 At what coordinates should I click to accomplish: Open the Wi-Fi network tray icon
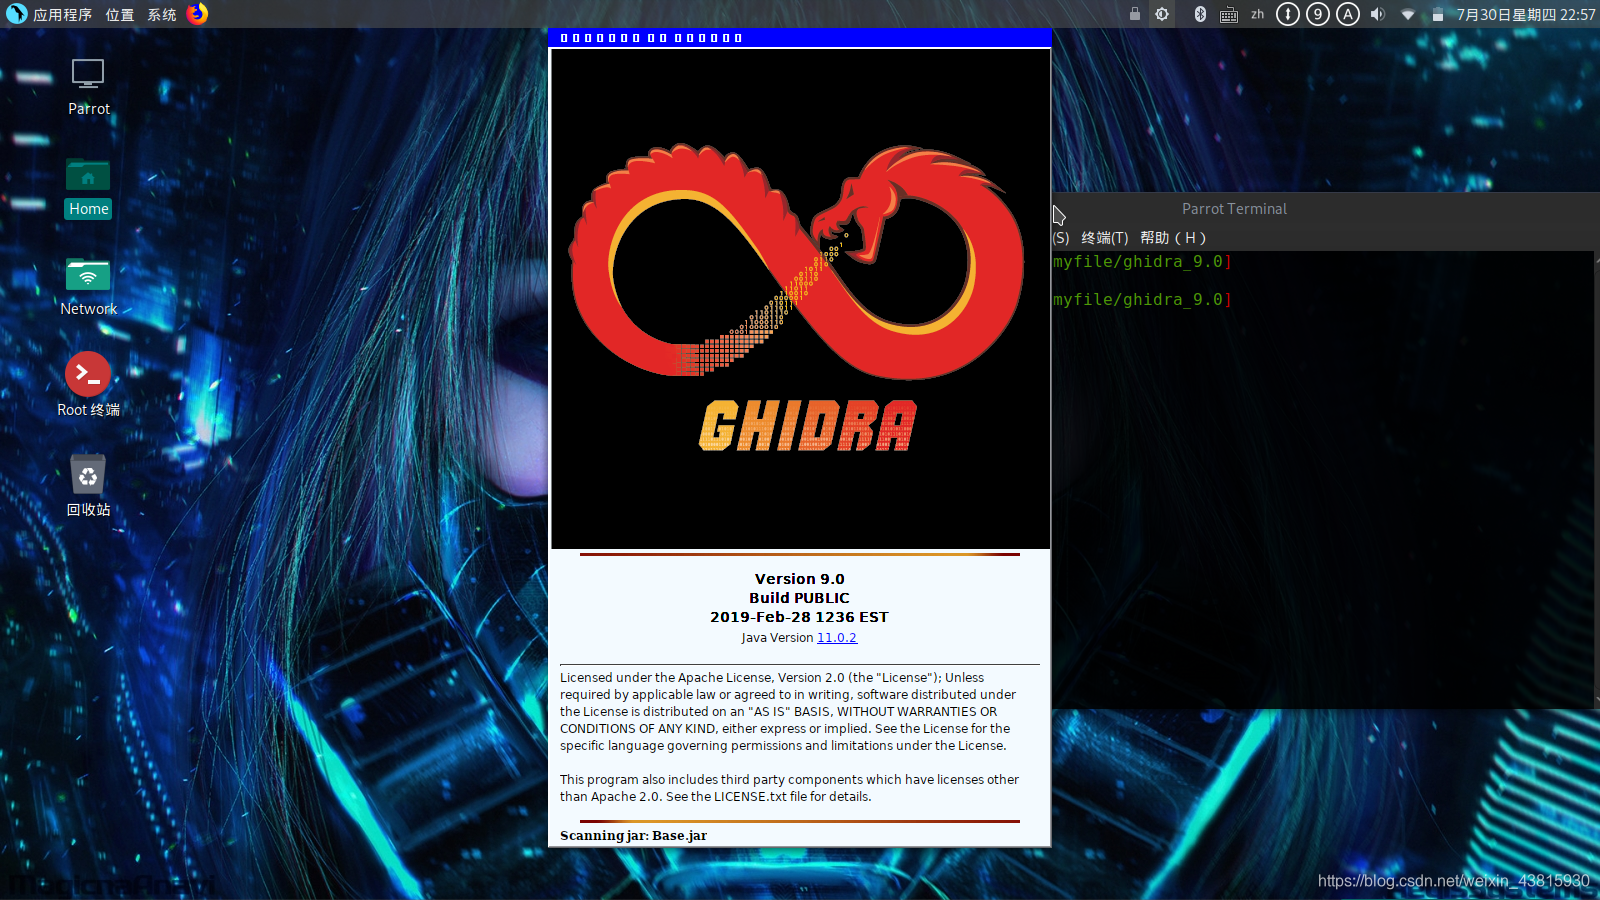coord(1408,14)
